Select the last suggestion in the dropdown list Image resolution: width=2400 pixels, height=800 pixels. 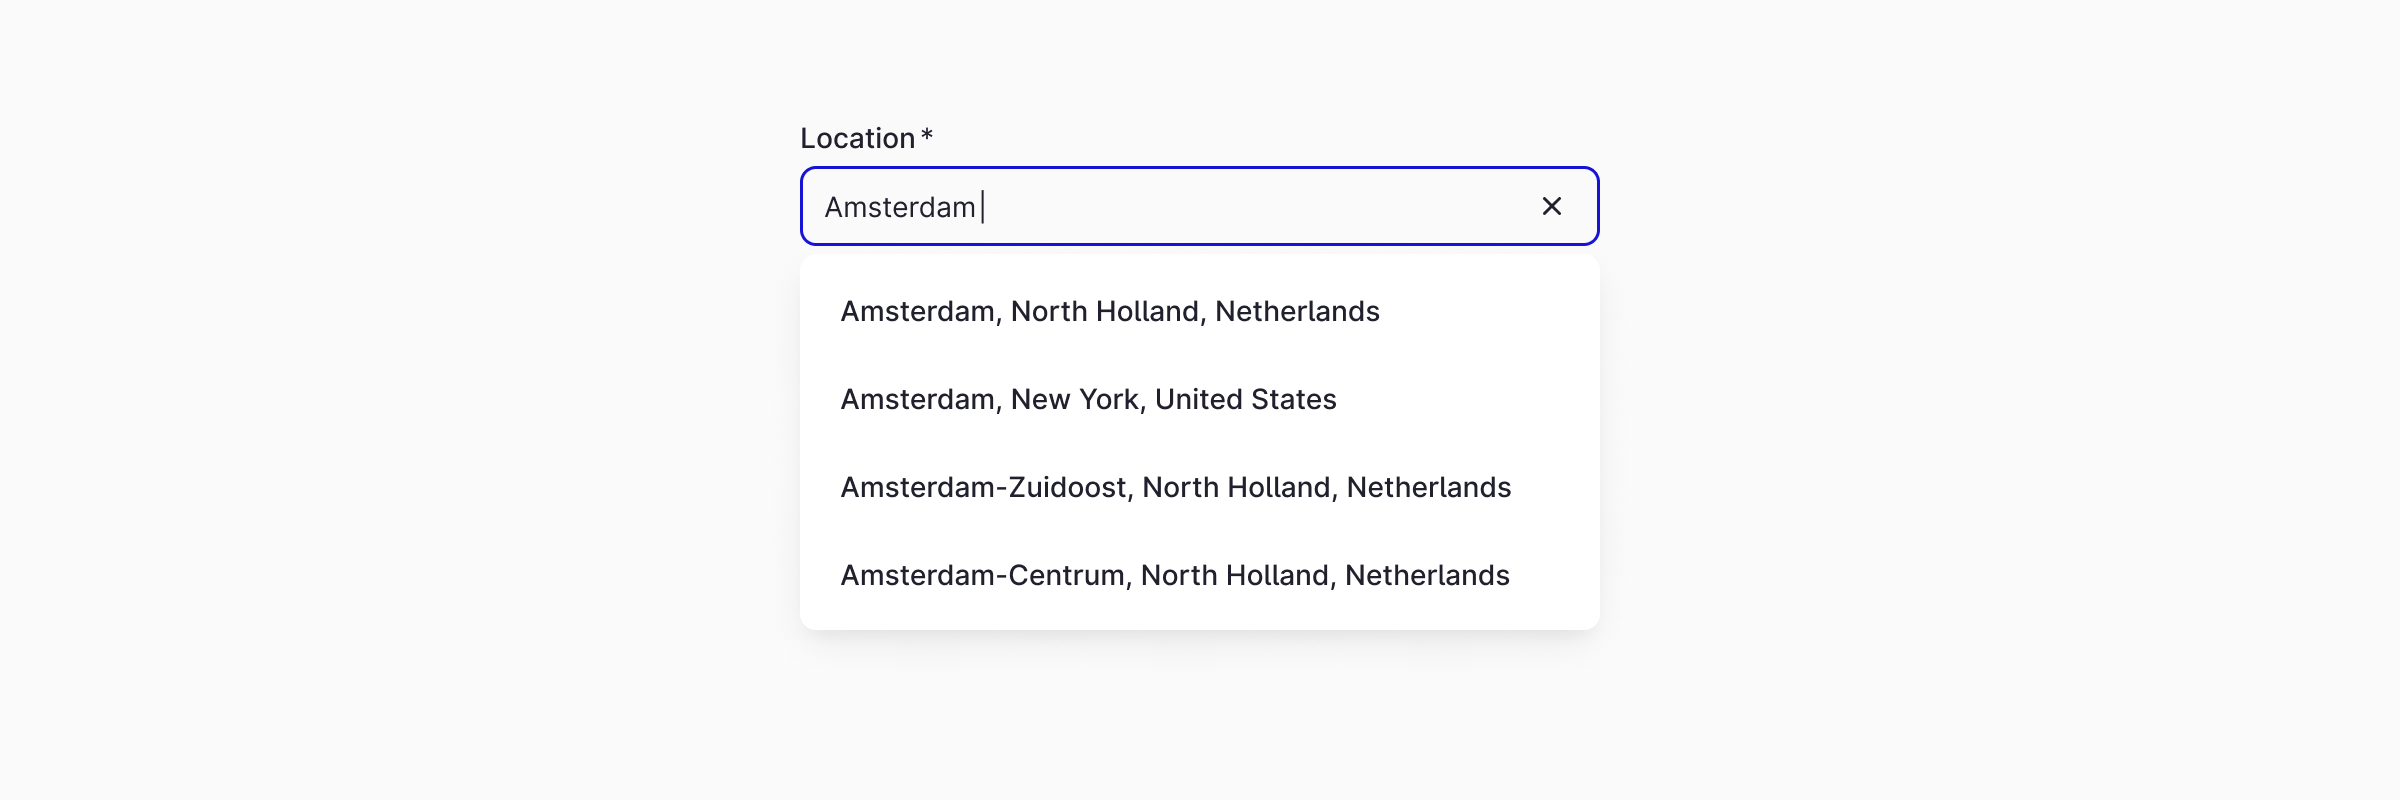point(1175,576)
